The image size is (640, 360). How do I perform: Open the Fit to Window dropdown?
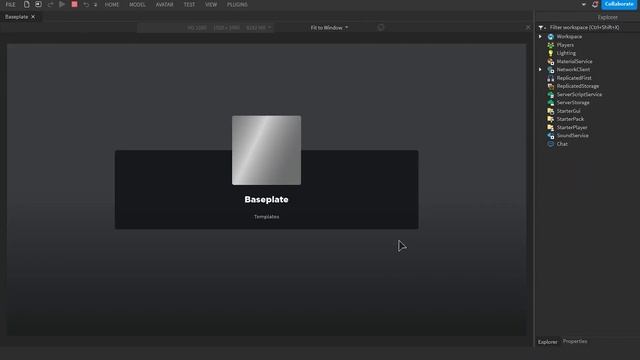329,28
